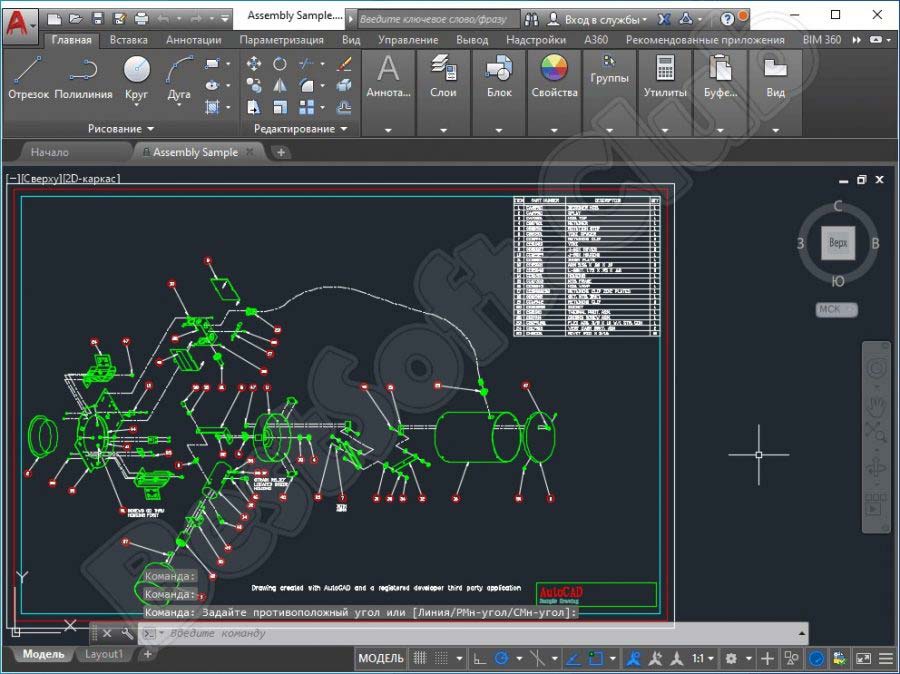Open the Аннота... panel dropdown
Image resolution: width=900 pixels, height=674 pixels.
point(388,130)
